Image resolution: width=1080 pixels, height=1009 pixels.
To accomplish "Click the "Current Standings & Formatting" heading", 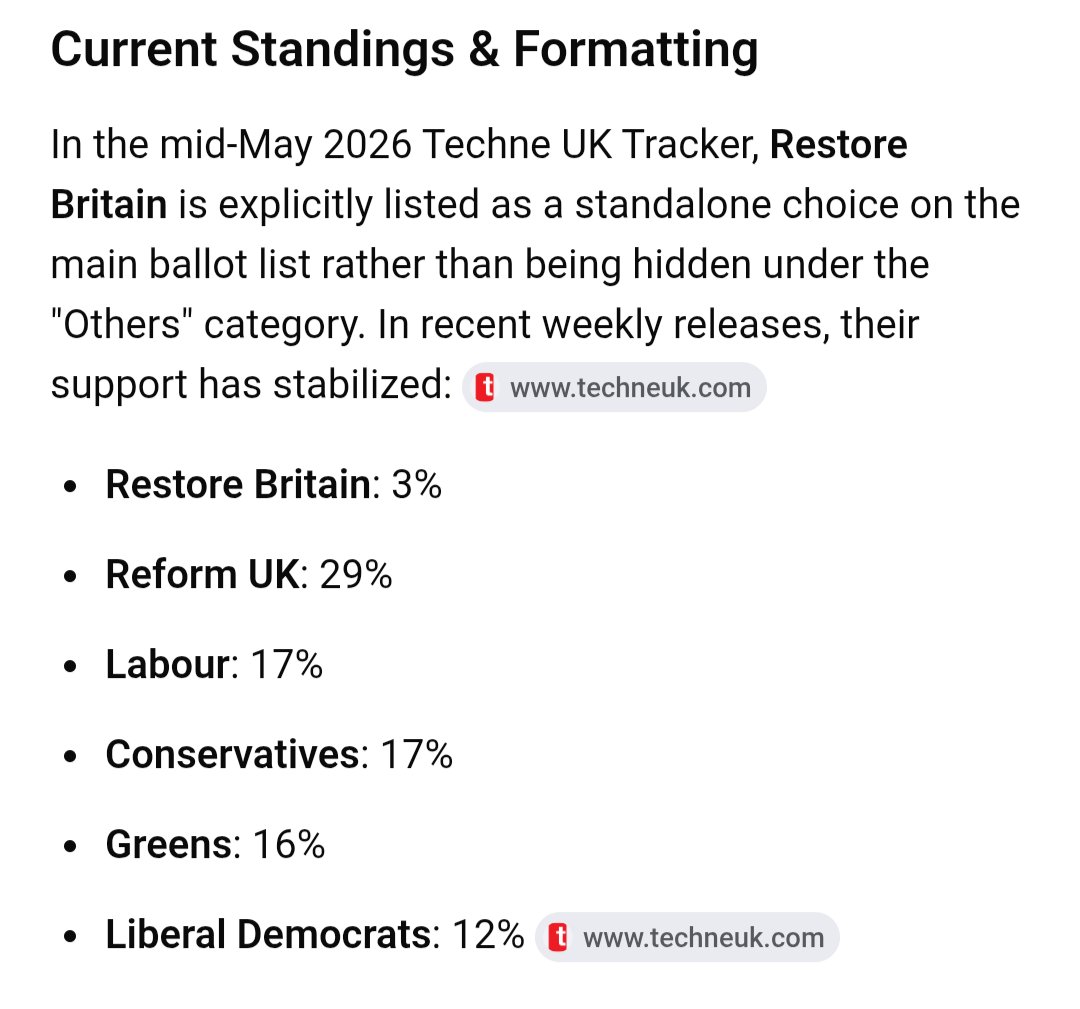I will 404,50.
